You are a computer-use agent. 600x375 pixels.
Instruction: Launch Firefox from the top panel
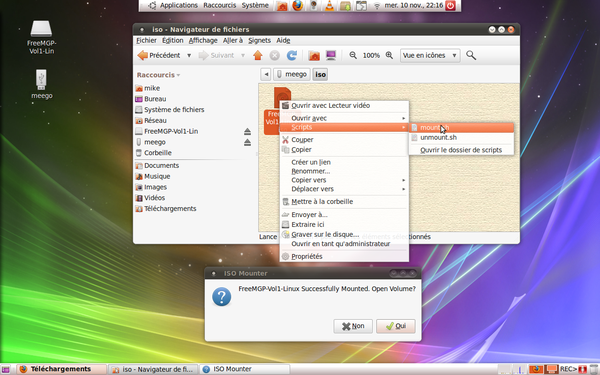(298, 5)
